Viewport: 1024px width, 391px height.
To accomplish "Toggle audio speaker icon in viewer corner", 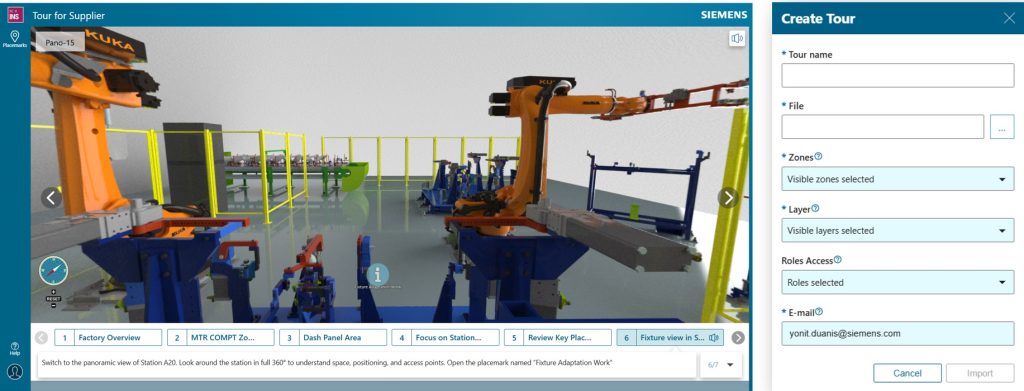I will pos(737,39).
